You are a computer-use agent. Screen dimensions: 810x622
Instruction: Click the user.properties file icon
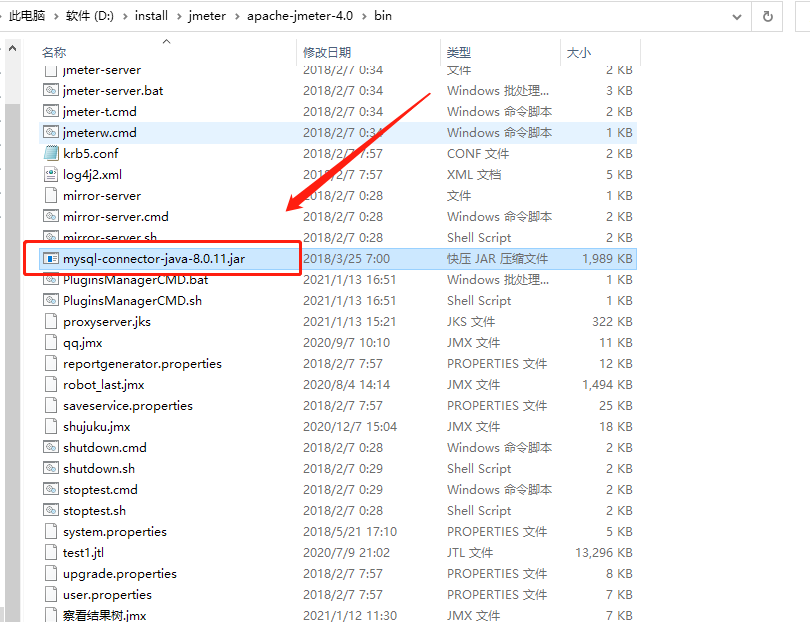point(51,595)
